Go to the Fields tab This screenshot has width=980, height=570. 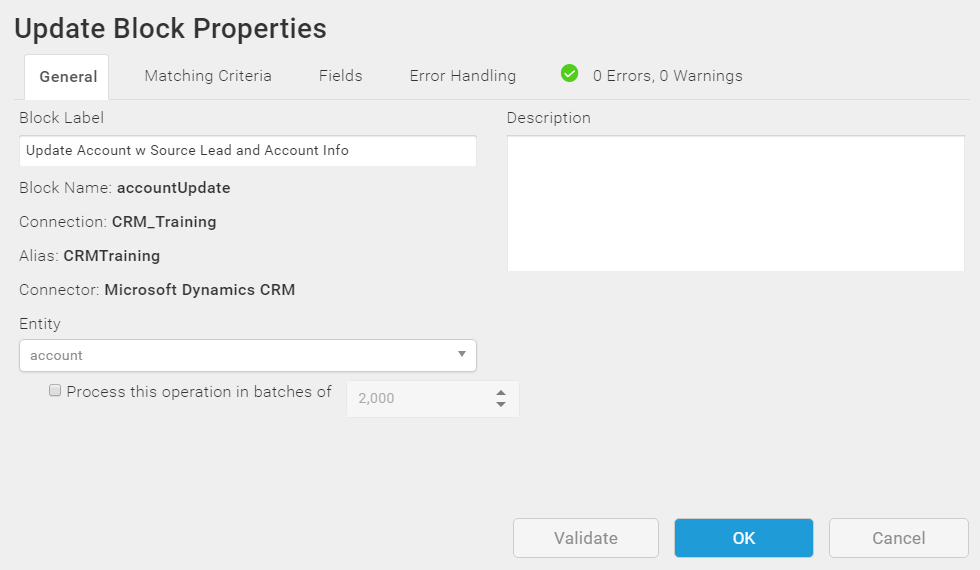tap(341, 76)
